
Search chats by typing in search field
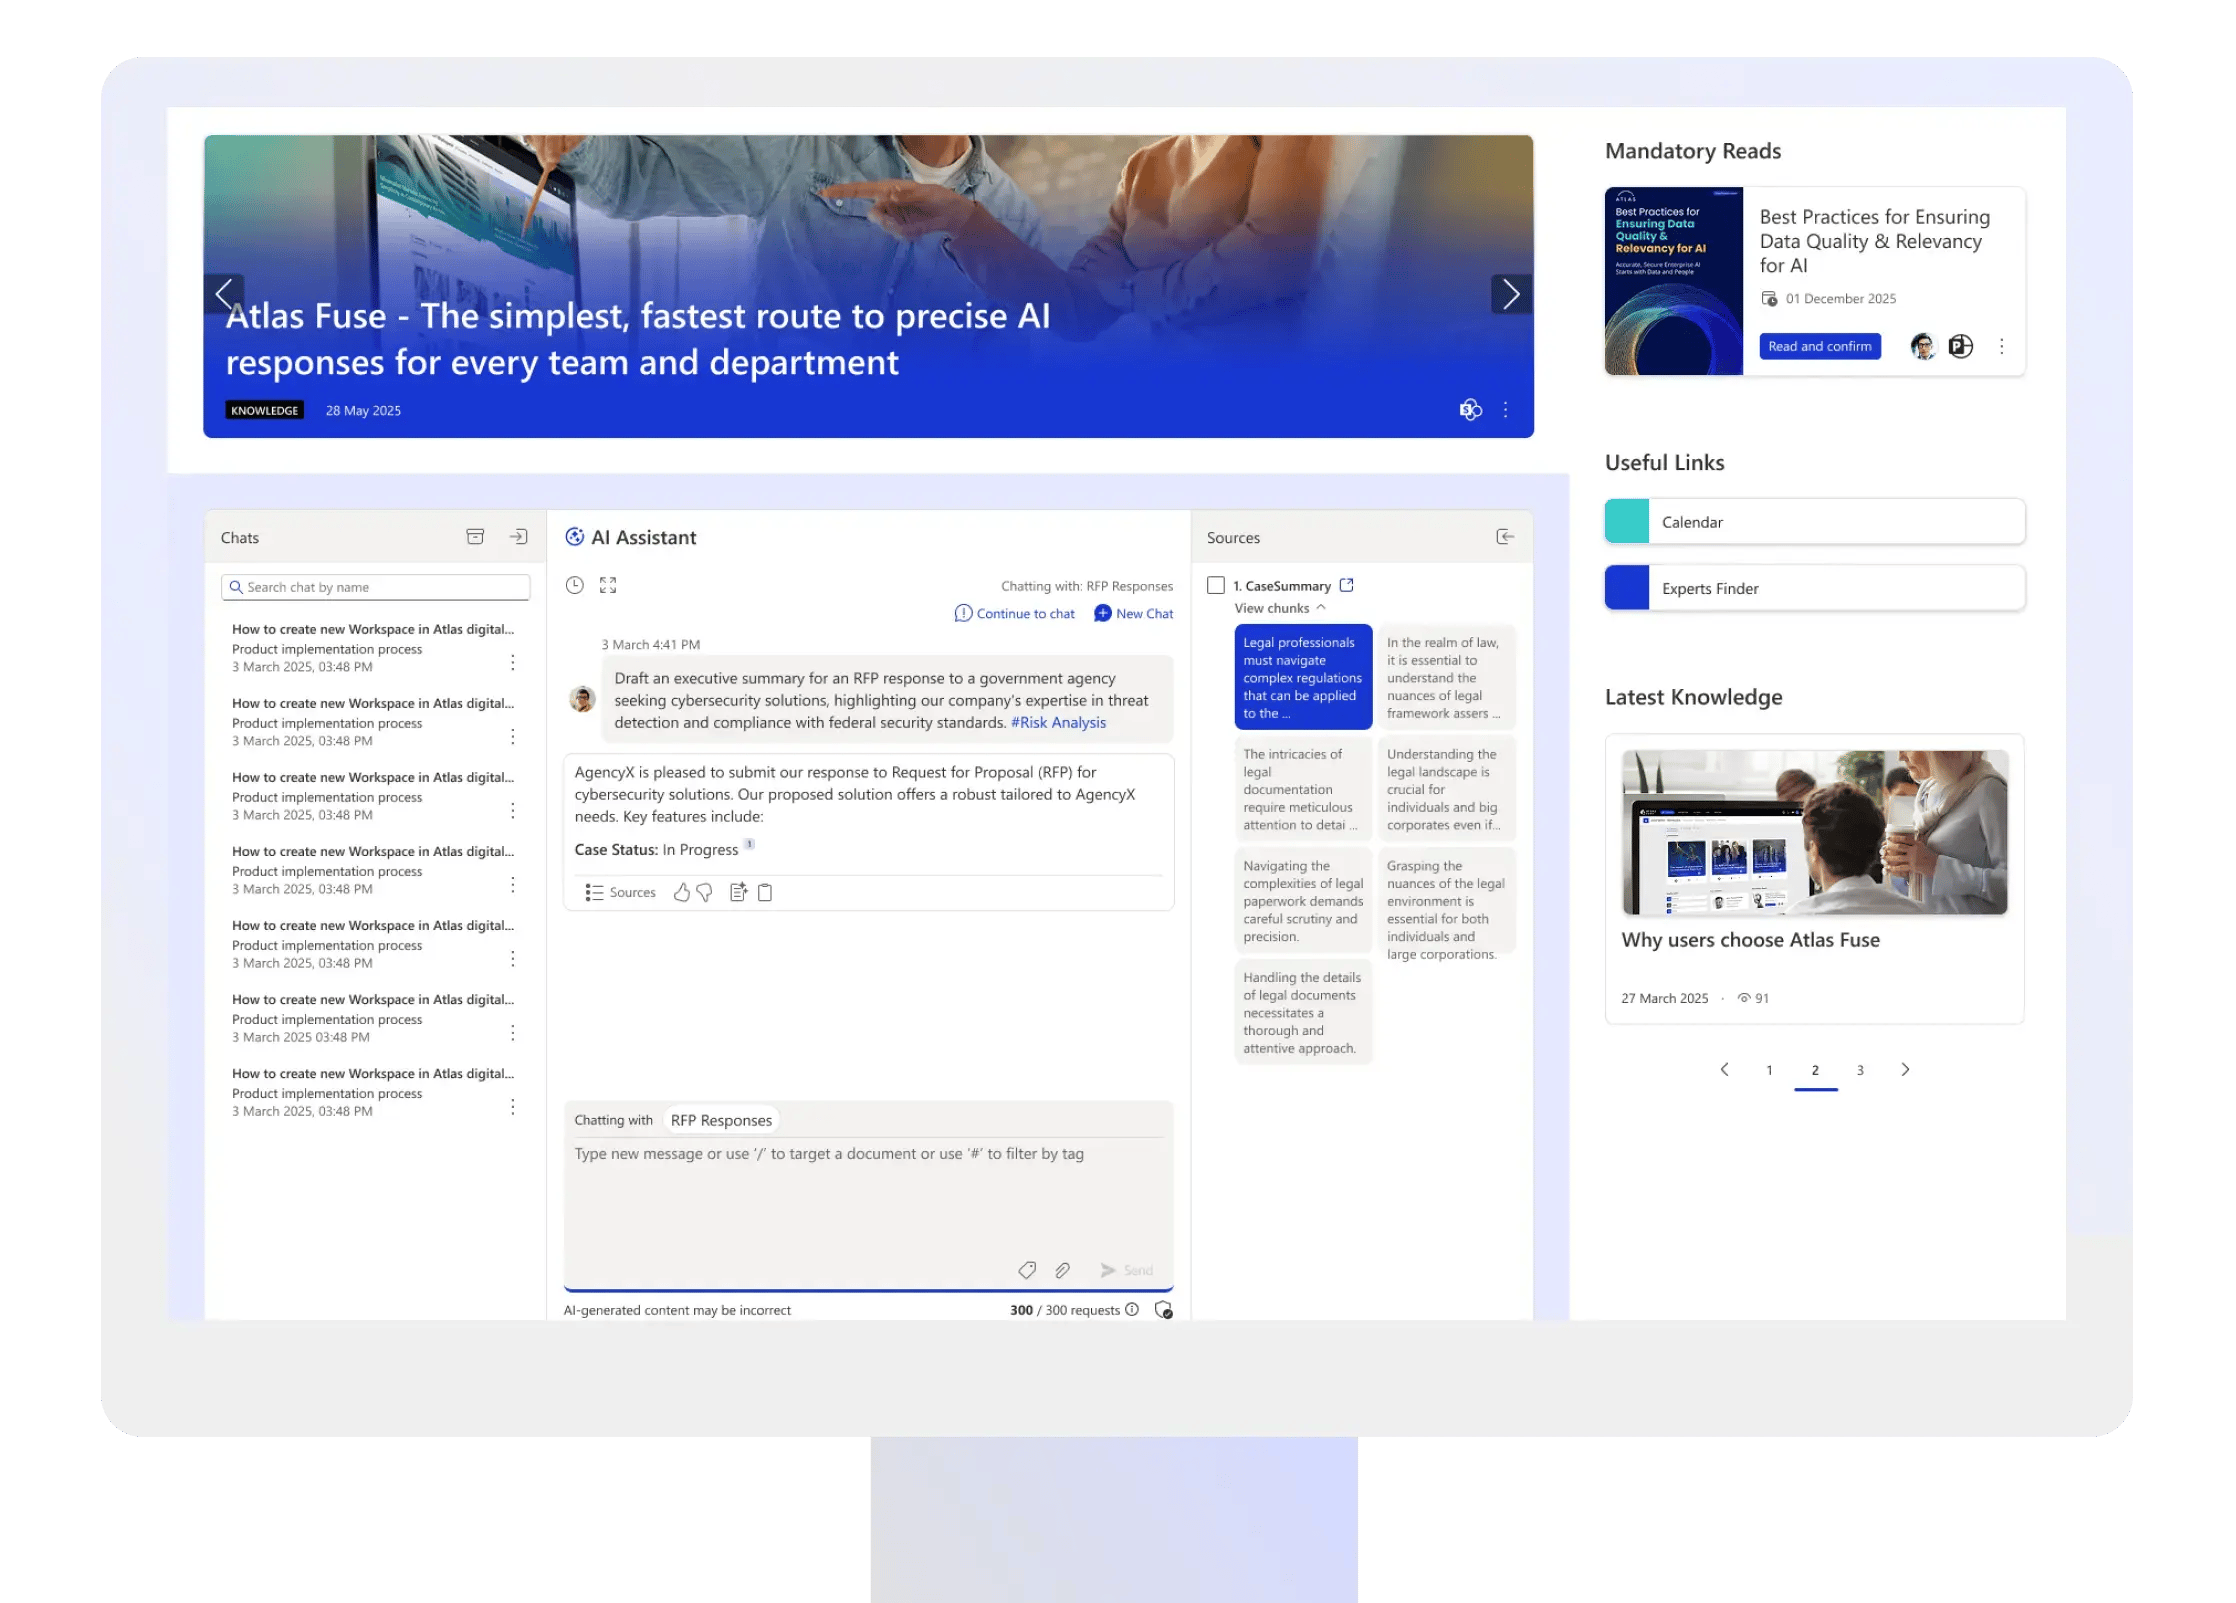(x=373, y=586)
